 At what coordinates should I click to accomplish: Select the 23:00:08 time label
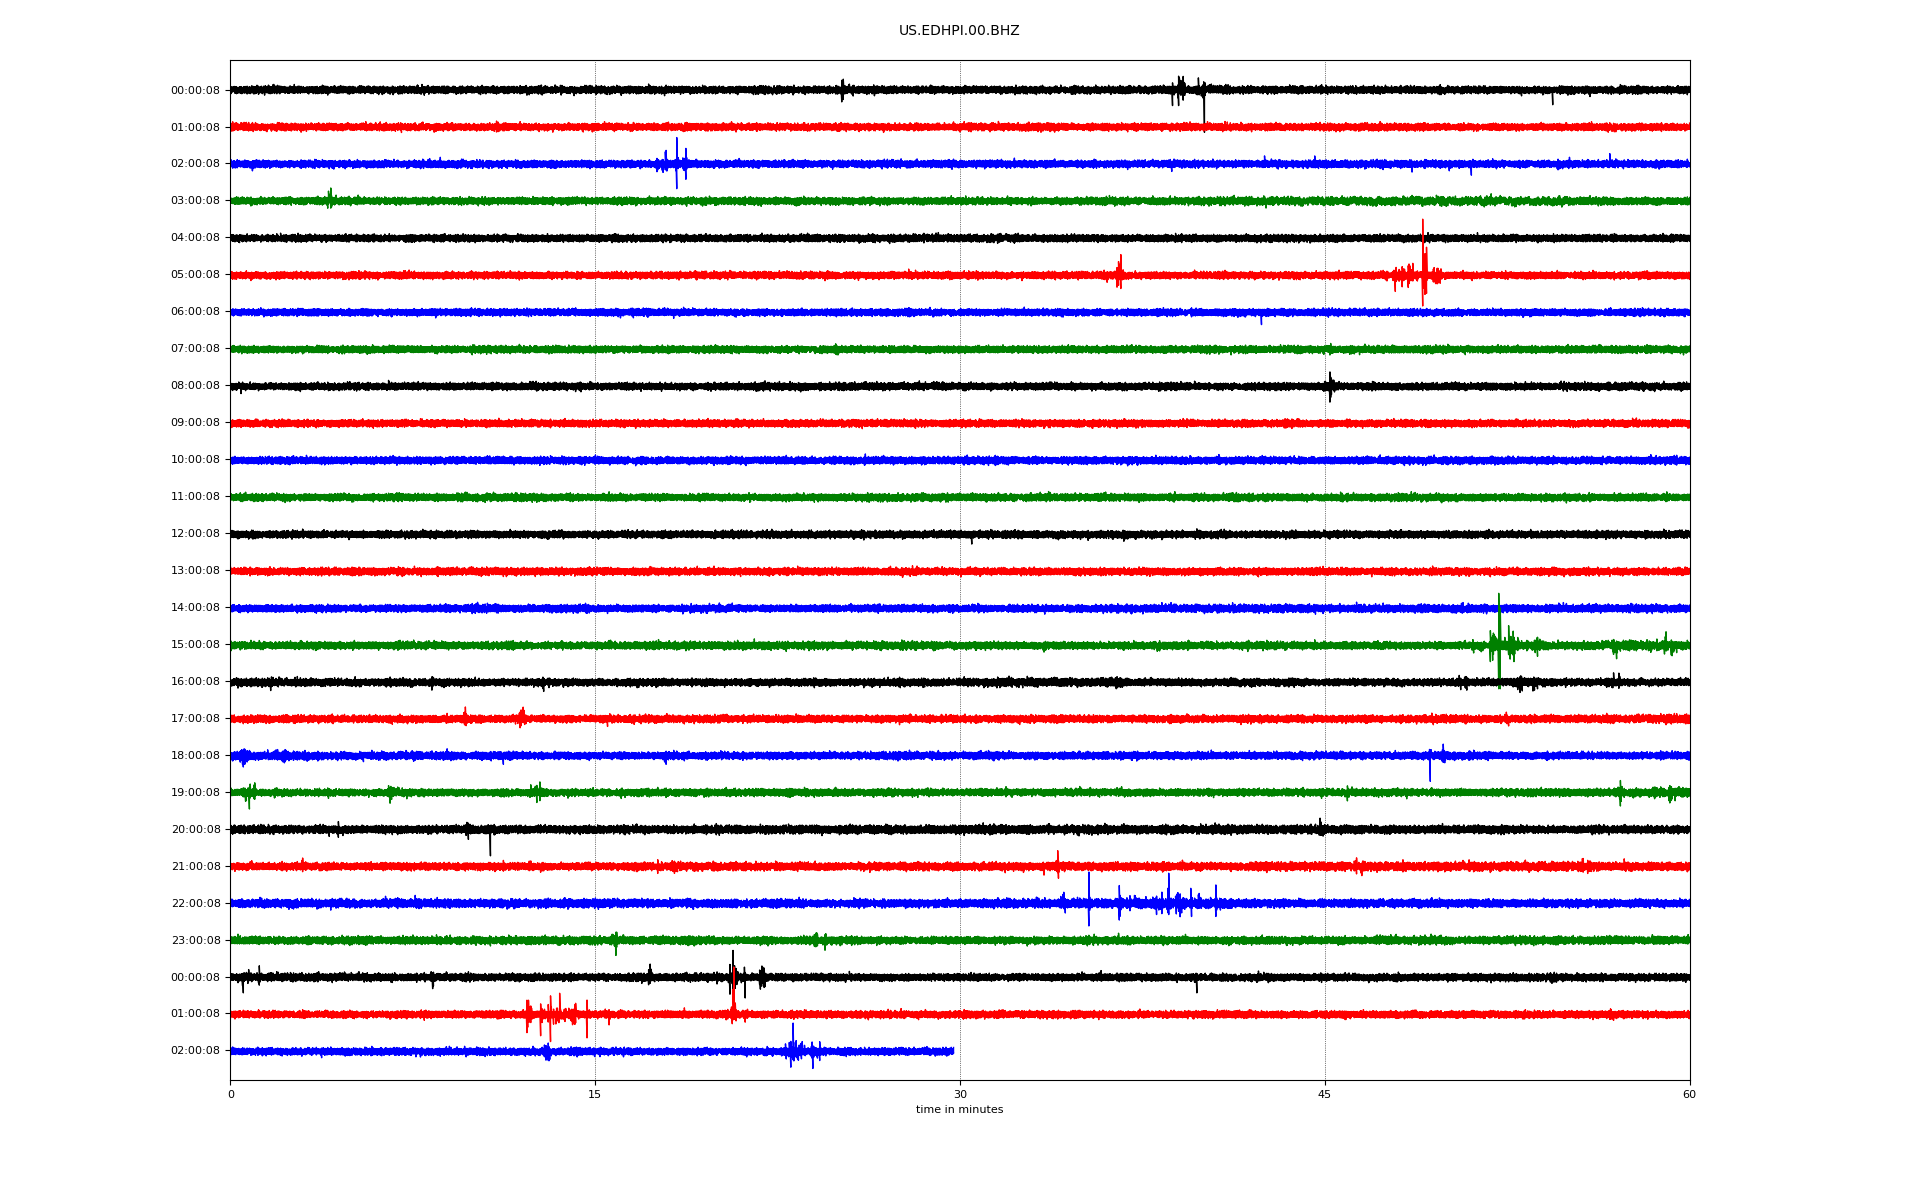(195, 941)
